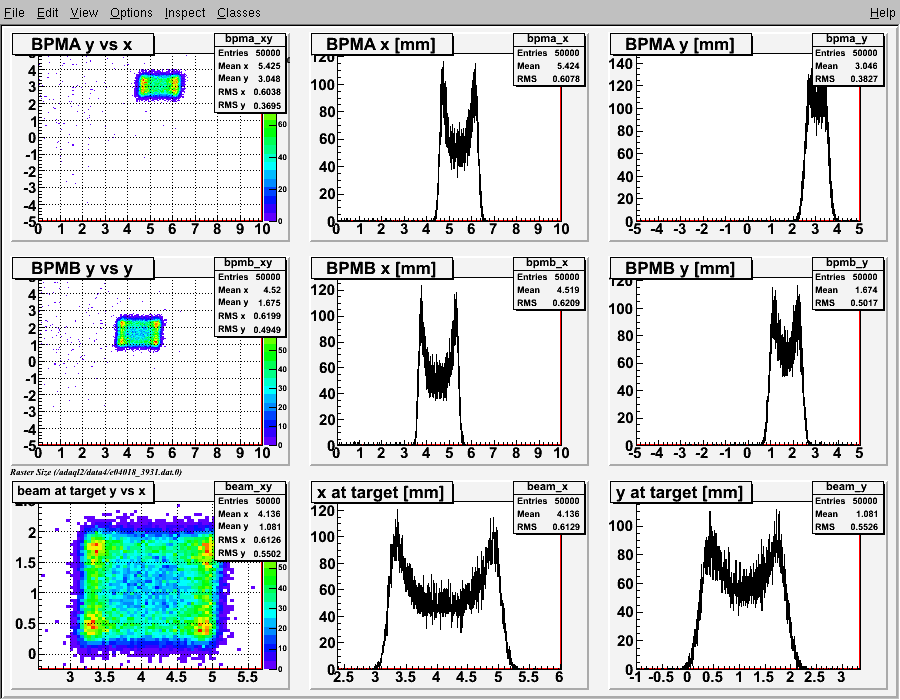The width and height of the screenshot is (900, 700).
Task: Click 'RMS 0.6078' in bpma_x stats
Action: coord(549,79)
